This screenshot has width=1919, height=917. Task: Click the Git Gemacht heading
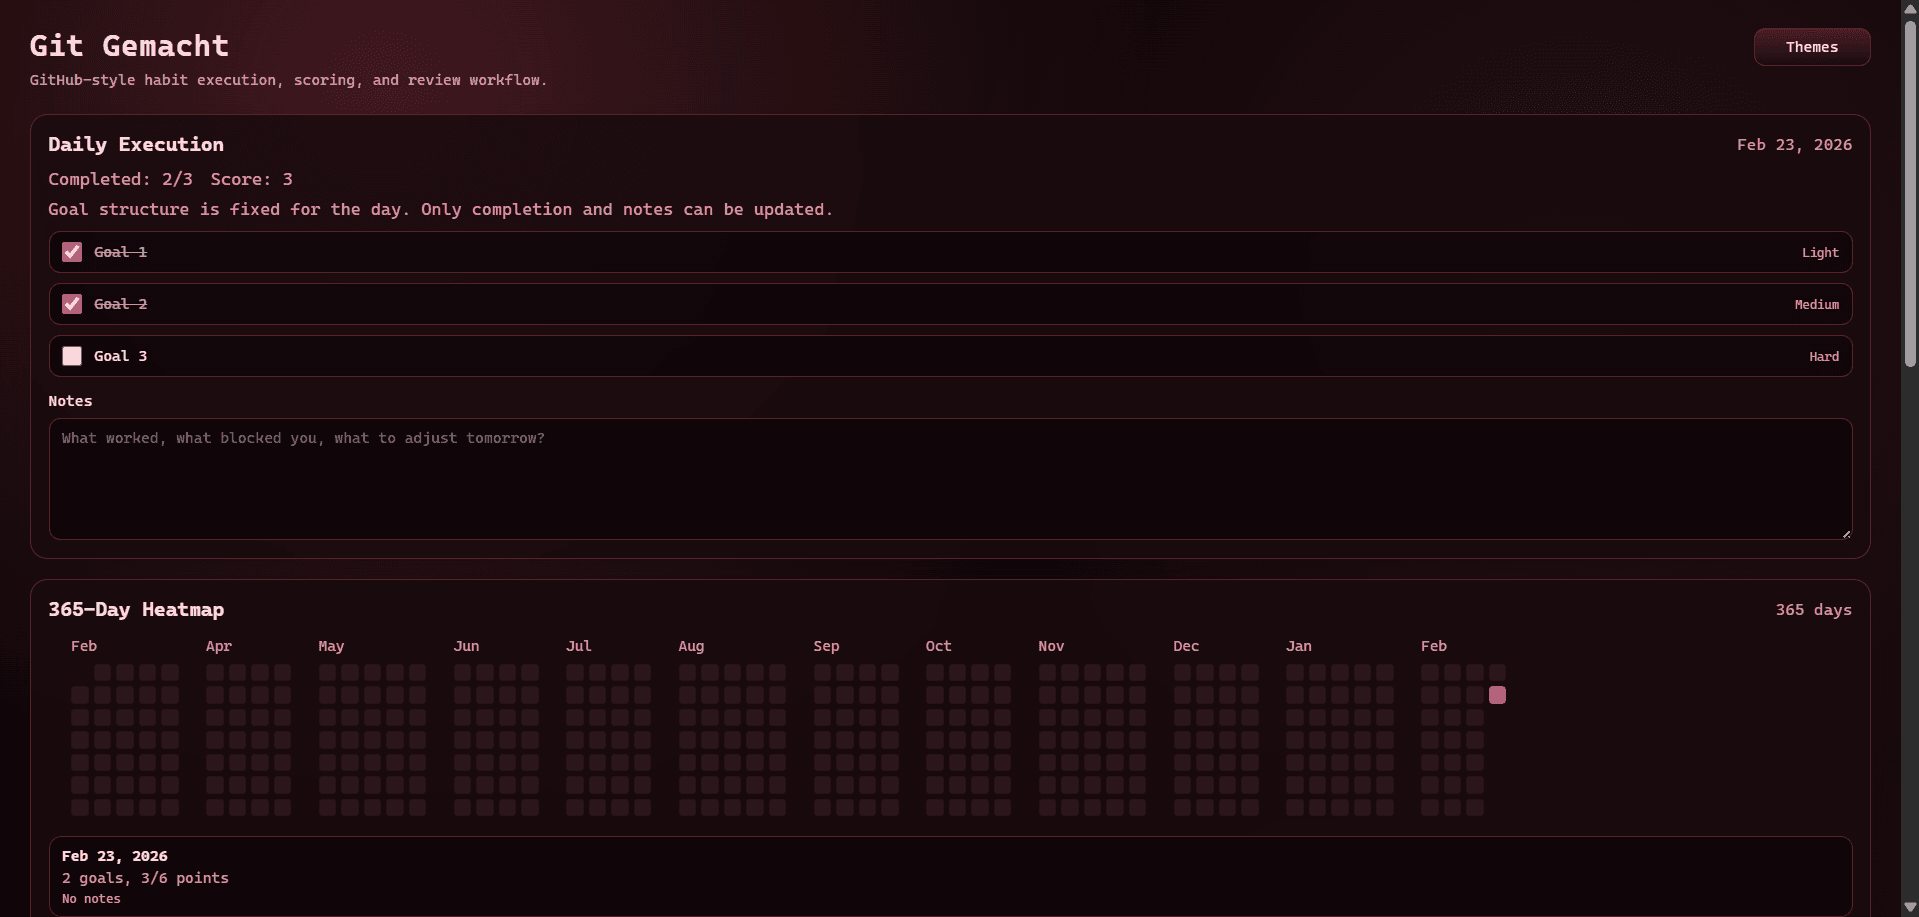click(x=129, y=45)
